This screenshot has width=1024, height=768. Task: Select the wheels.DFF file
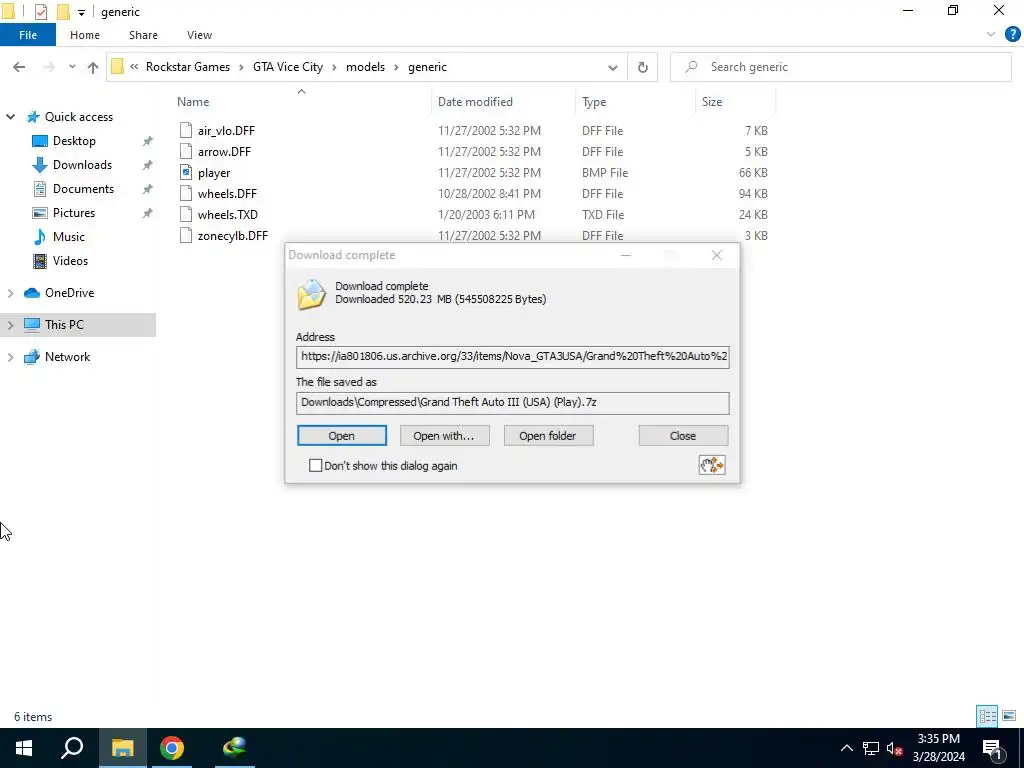pos(227,193)
